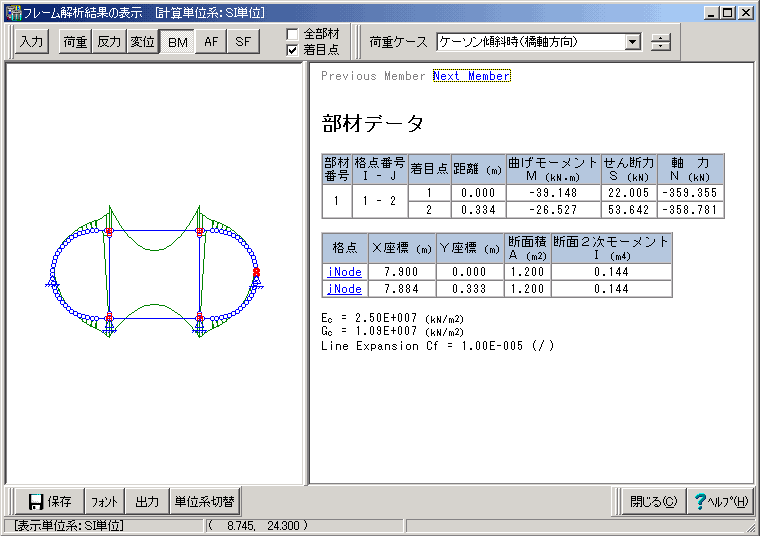Image resolution: width=760 pixels, height=536 pixels.
Task: Click the load case text field ケーソン傾斜時
Action: pyautogui.click(x=530, y=42)
